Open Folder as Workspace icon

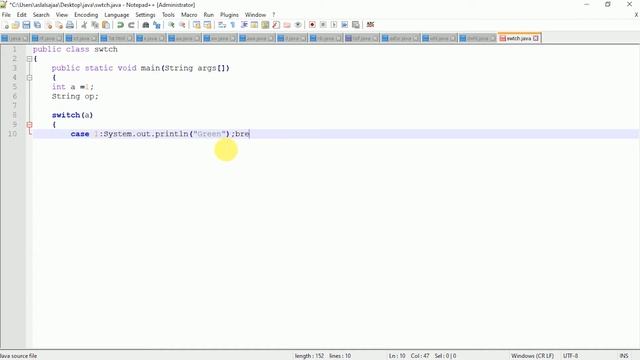[287, 25]
